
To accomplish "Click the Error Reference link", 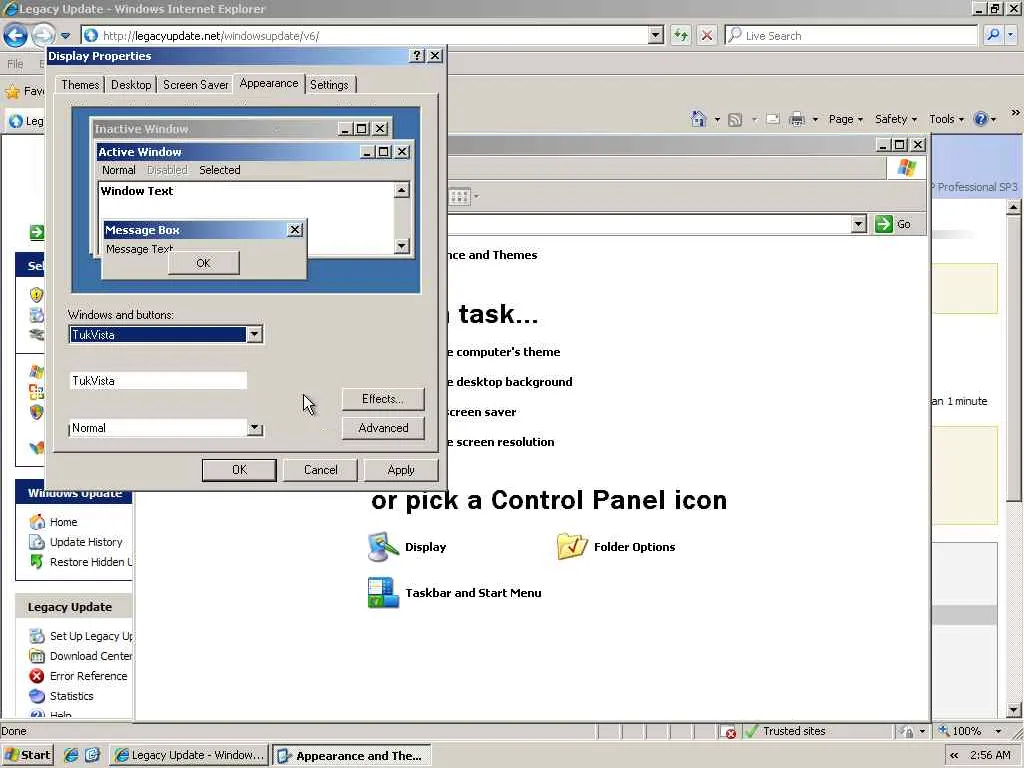I will 89,676.
